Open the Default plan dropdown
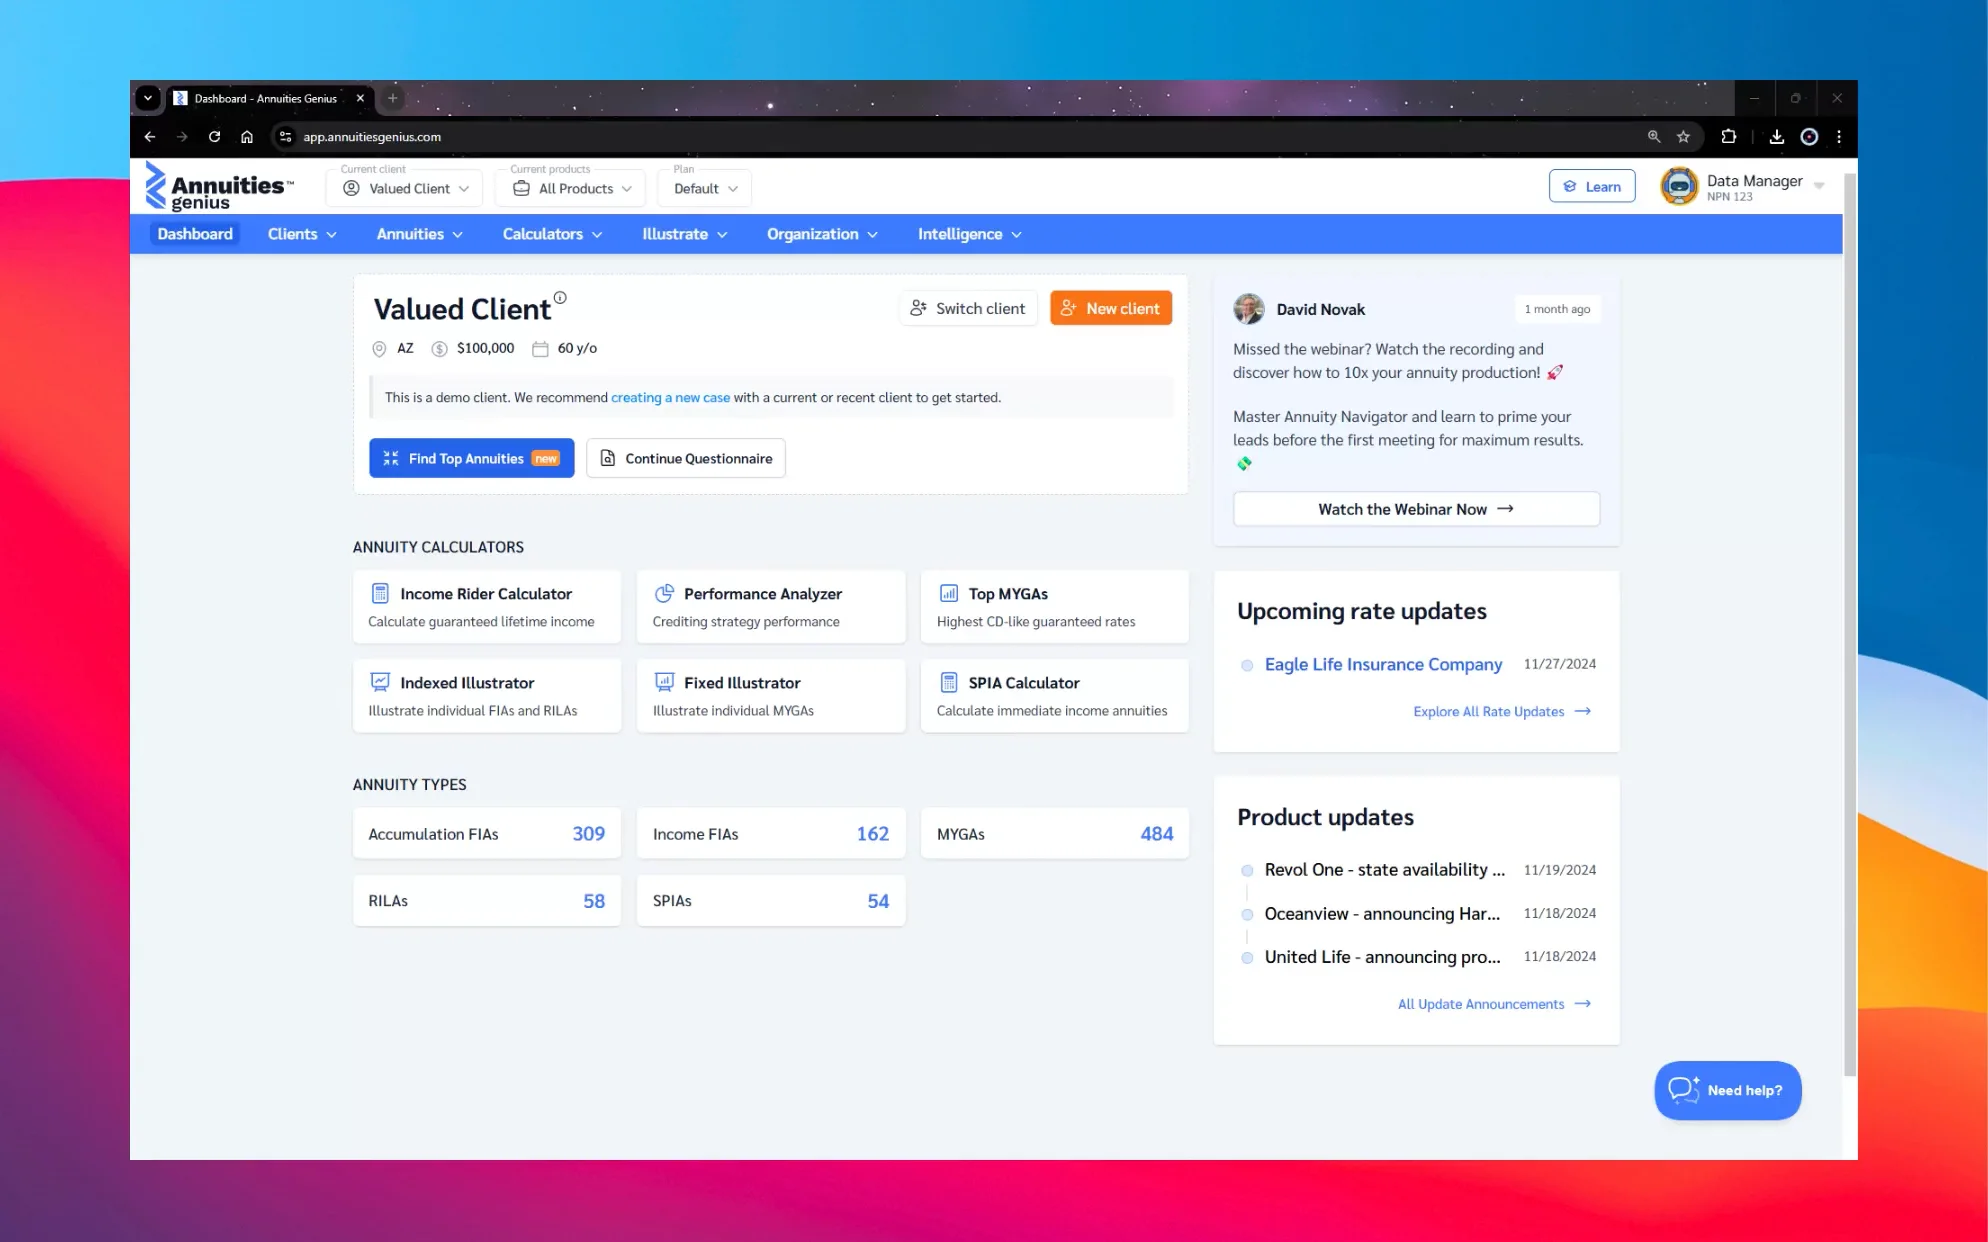 (705, 188)
